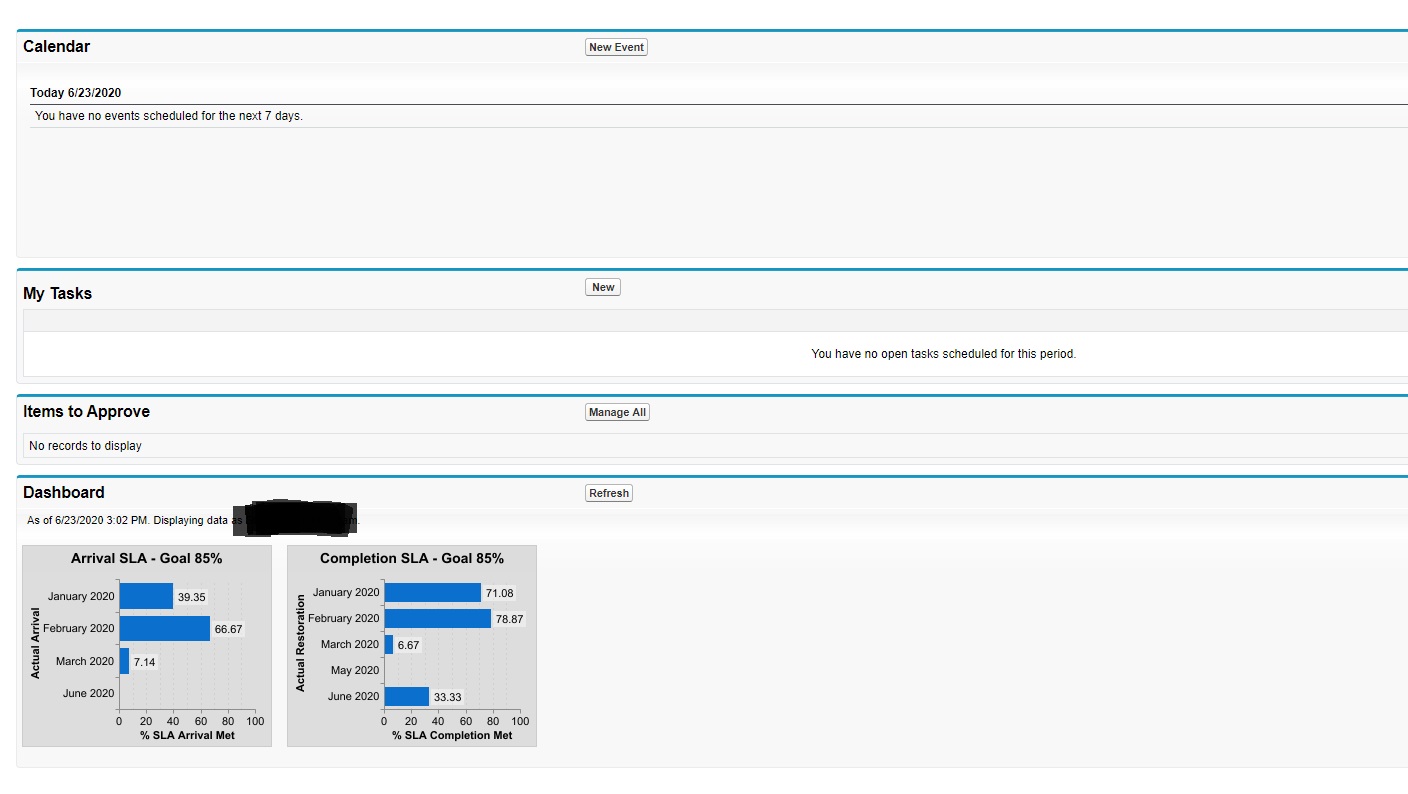Select the January 2020 Arrival SLA bar
Image resolution: width=1408 pixels, height=794 pixels.
tap(146, 596)
